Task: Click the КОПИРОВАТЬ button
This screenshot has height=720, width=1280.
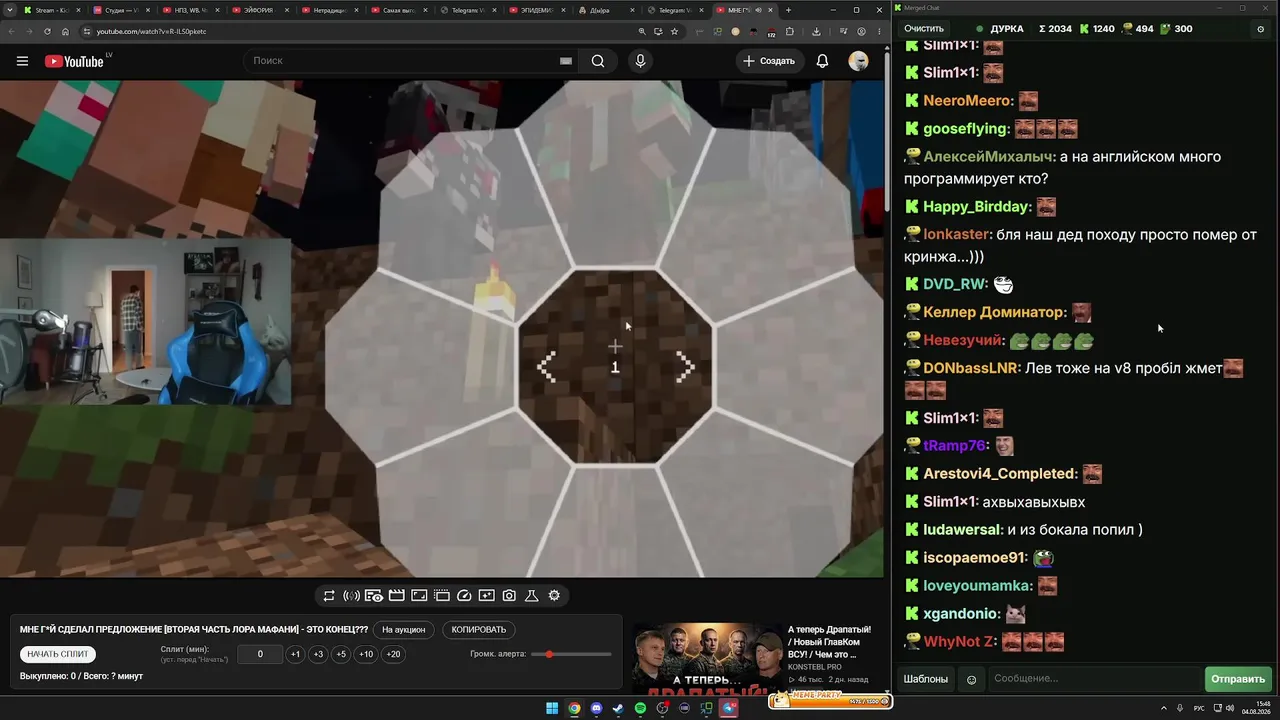Action: point(479,630)
